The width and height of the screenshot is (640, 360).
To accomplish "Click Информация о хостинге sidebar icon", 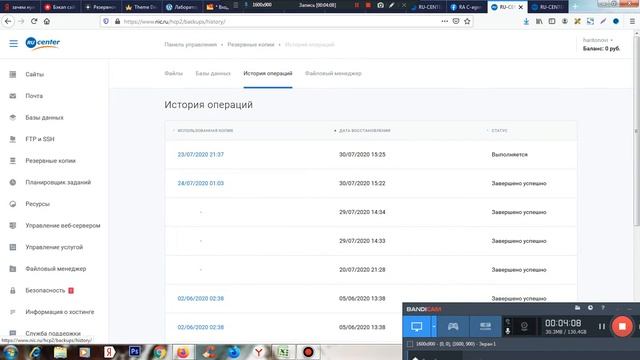I will 13,312.
